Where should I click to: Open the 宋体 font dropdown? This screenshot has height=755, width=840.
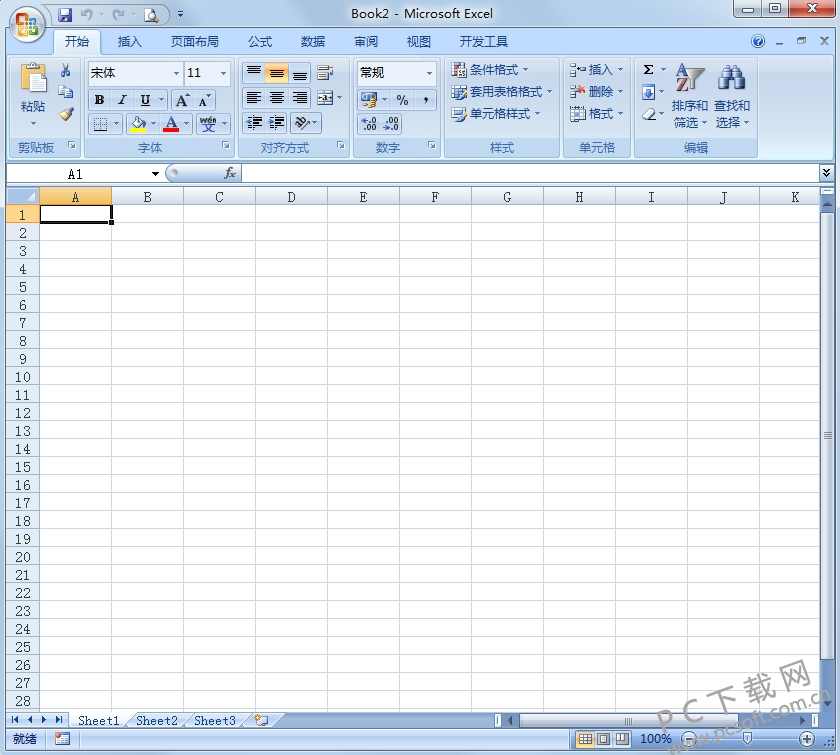174,72
